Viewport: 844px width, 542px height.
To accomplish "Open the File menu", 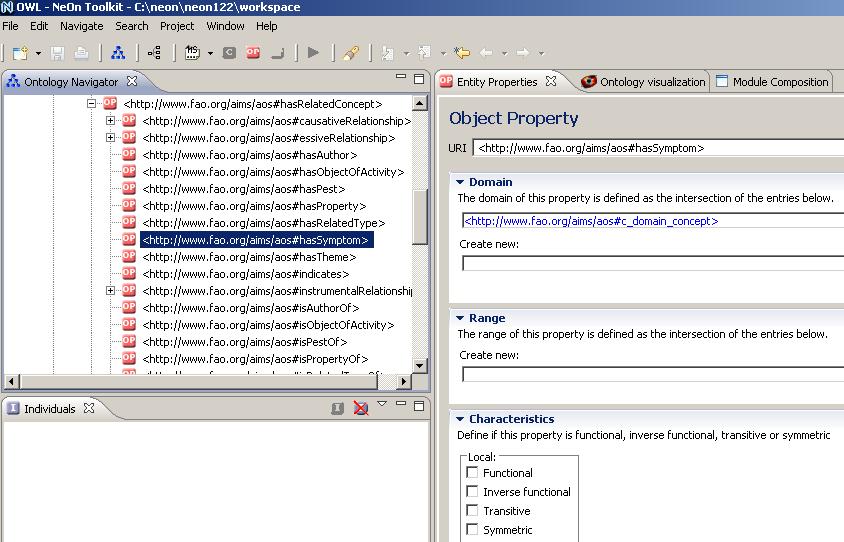I will pyautogui.click(x=10, y=26).
